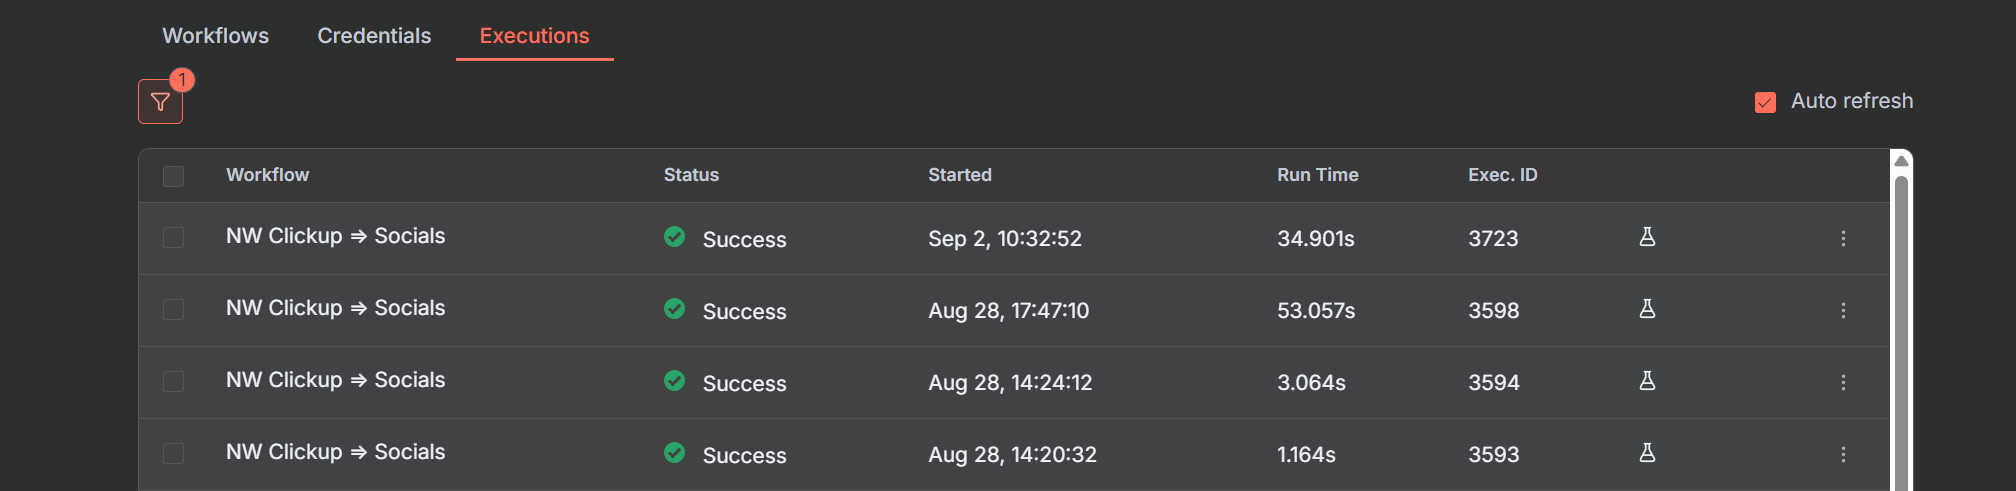The height and width of the screenshot is (491, 2016).
Task: Click flask icon for execution 3593
Action: click(x=1647, y=453)
